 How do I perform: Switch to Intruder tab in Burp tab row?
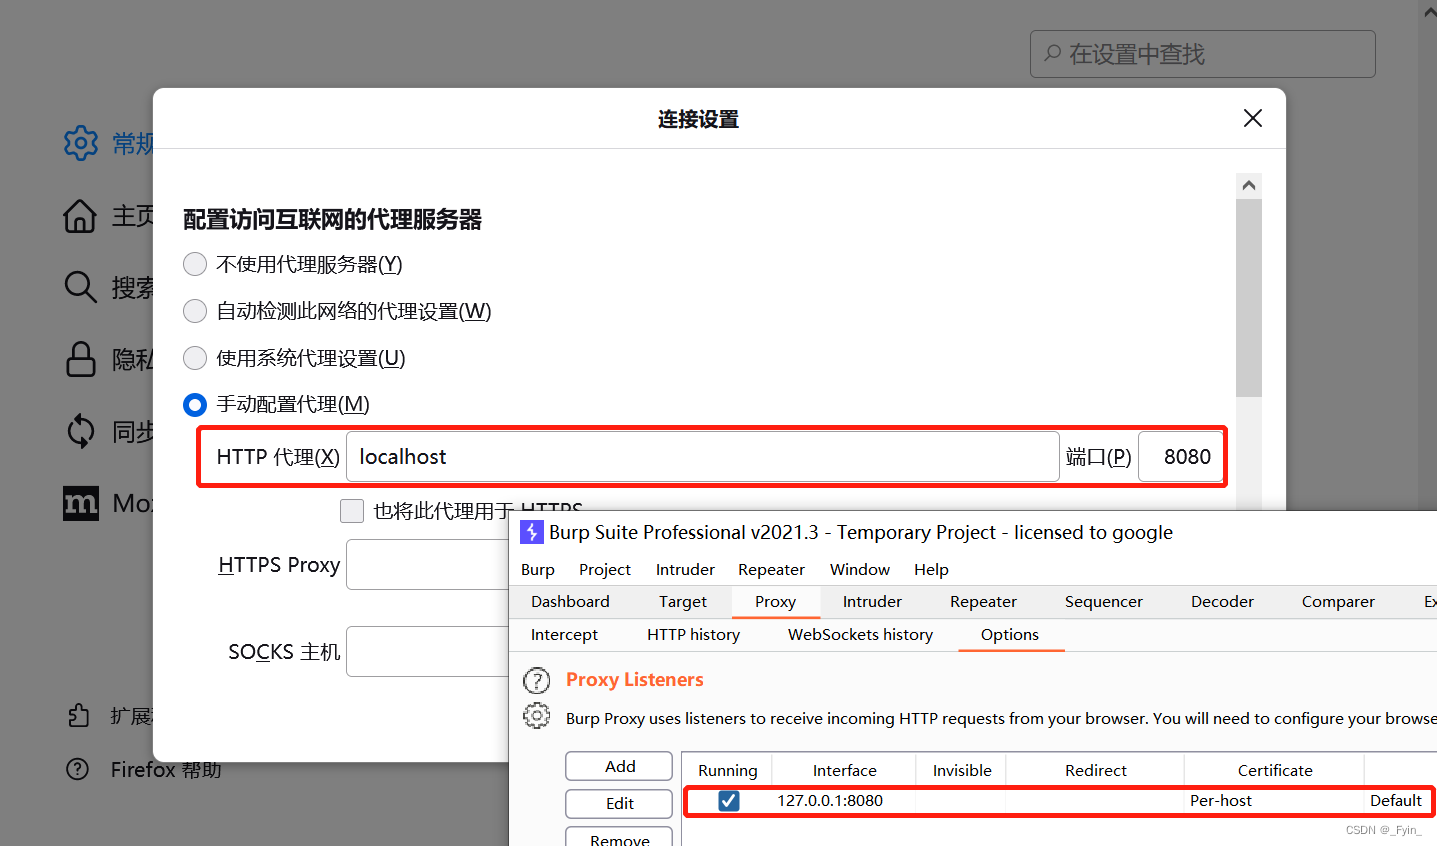pos(872,601)
